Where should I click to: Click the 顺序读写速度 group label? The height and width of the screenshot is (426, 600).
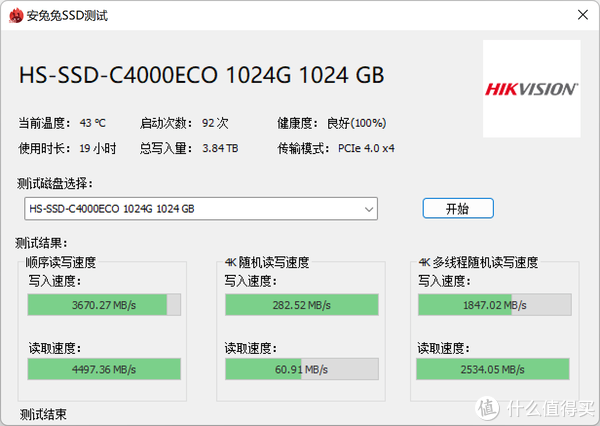[61, 262]
